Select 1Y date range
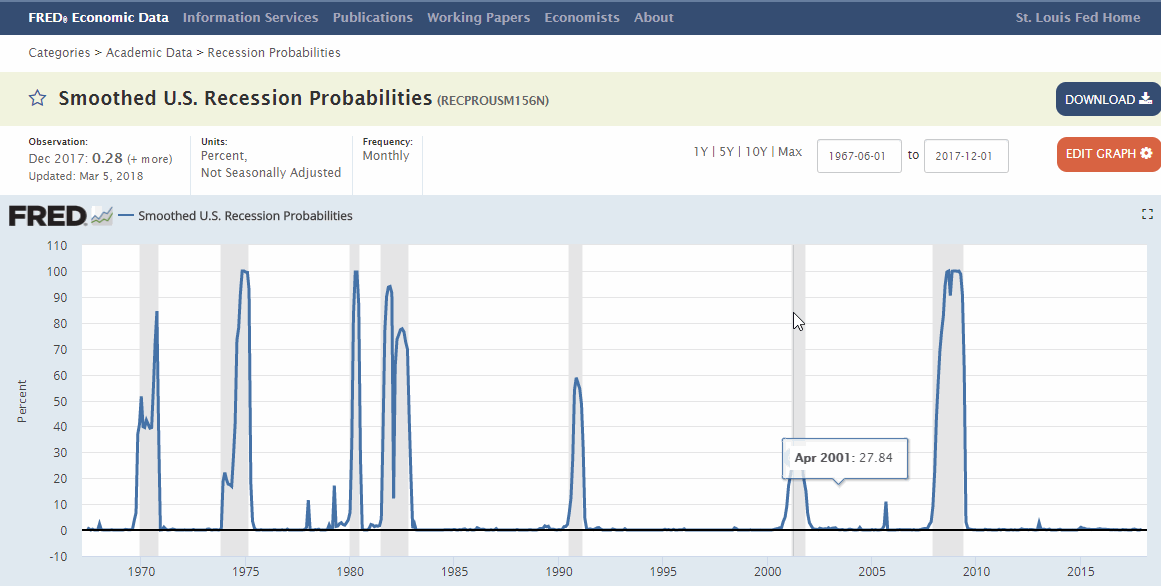Viewport: 1161px width, 586px height. (700, 152)
